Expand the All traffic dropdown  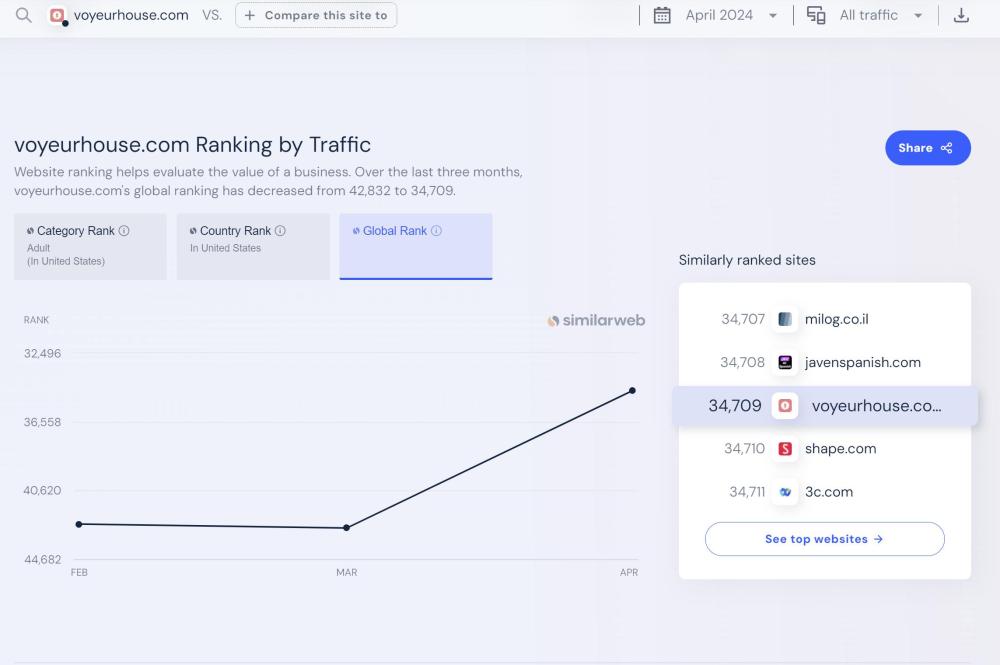880,15
